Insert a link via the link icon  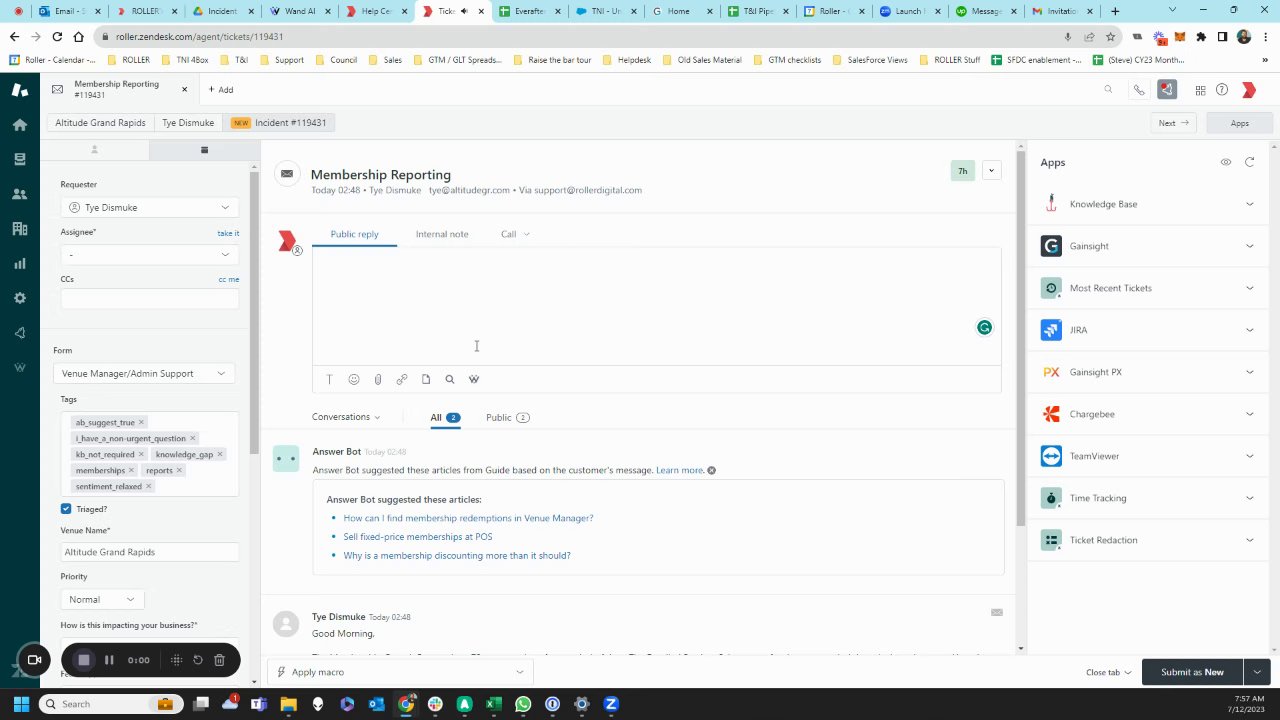(x=402, y=380)
